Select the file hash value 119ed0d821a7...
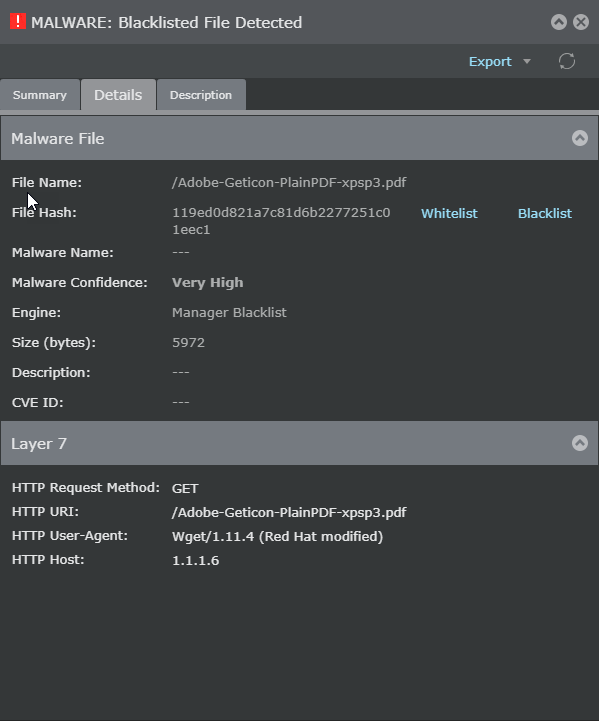The image size is (599, 721). (281, 221)
